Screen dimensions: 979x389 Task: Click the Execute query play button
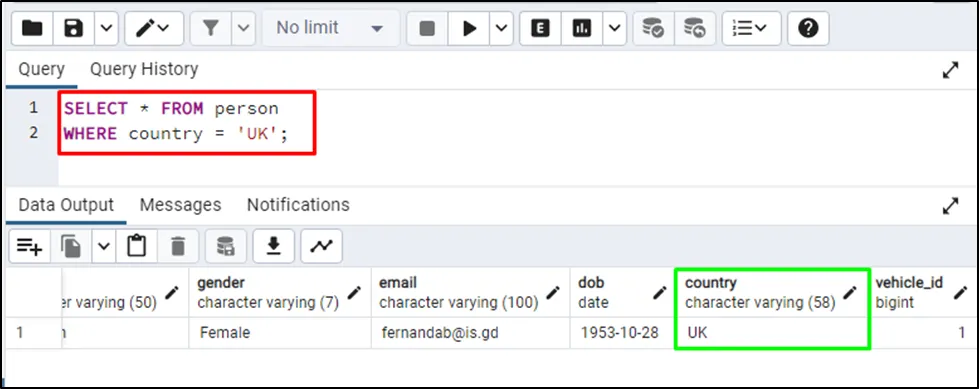469,28
